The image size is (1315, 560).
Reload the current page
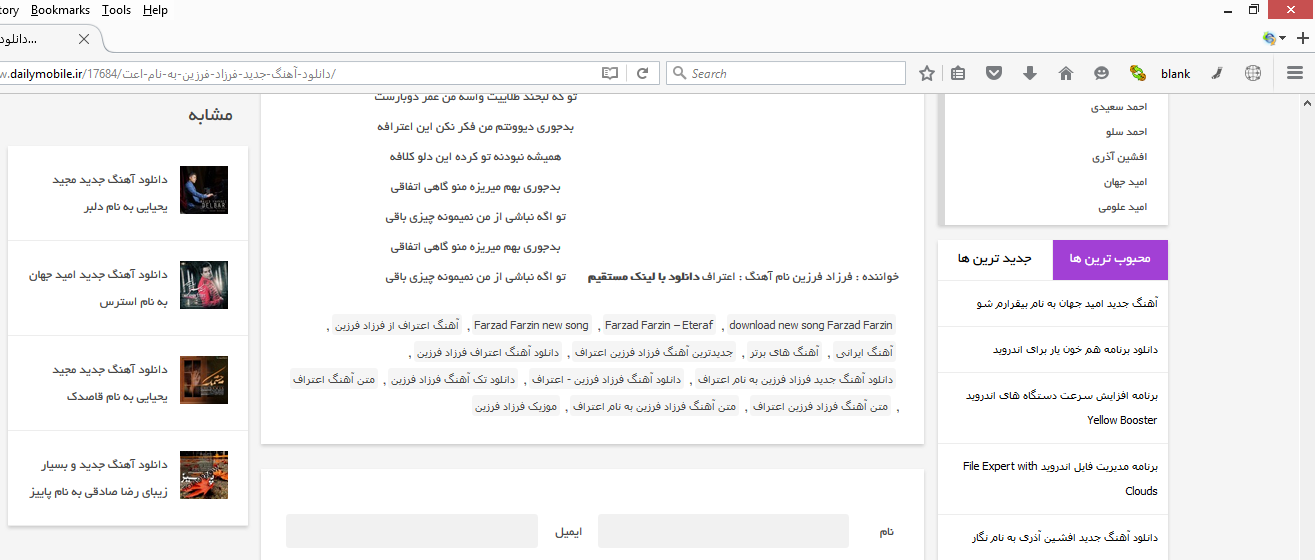[x=643, y=73]
